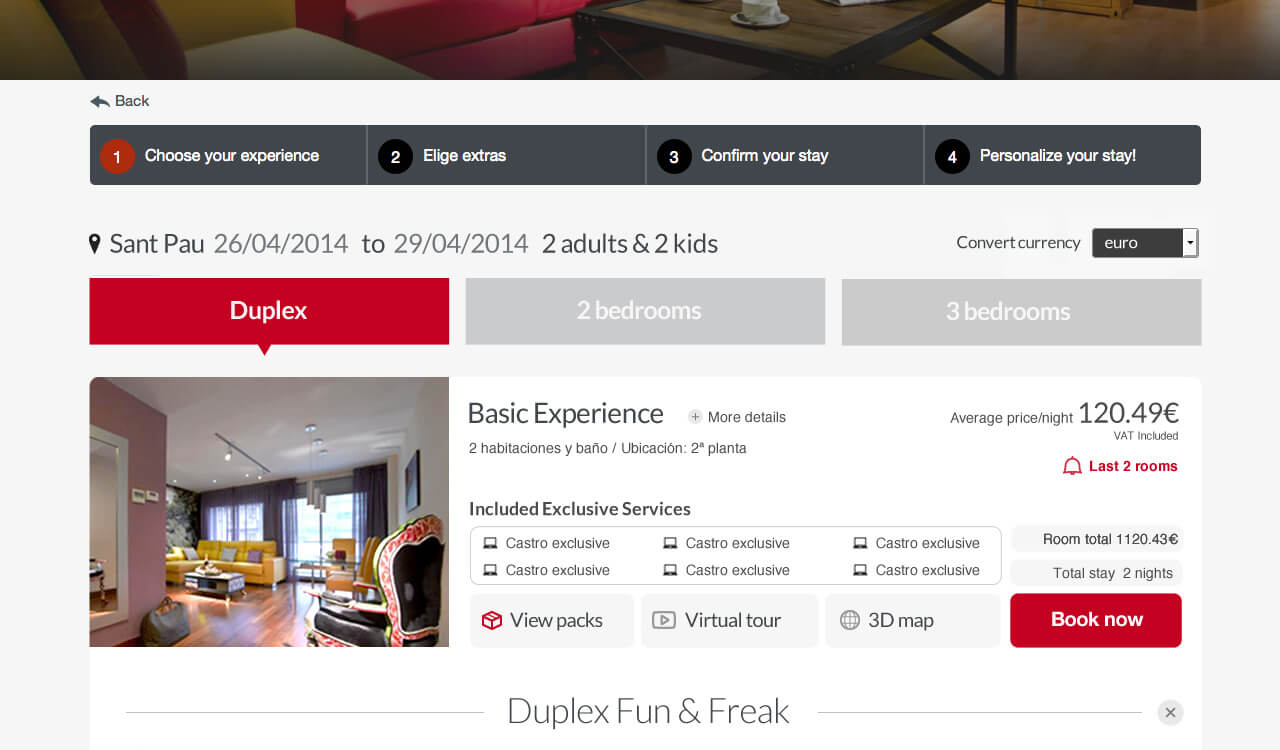Click the bell icon next to Last 2 rooms

tap(1072, 466)
